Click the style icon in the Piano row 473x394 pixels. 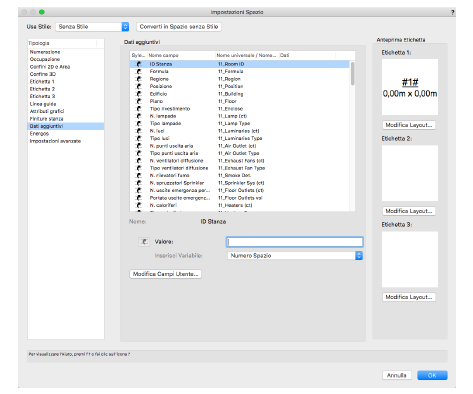coord(139,101)
